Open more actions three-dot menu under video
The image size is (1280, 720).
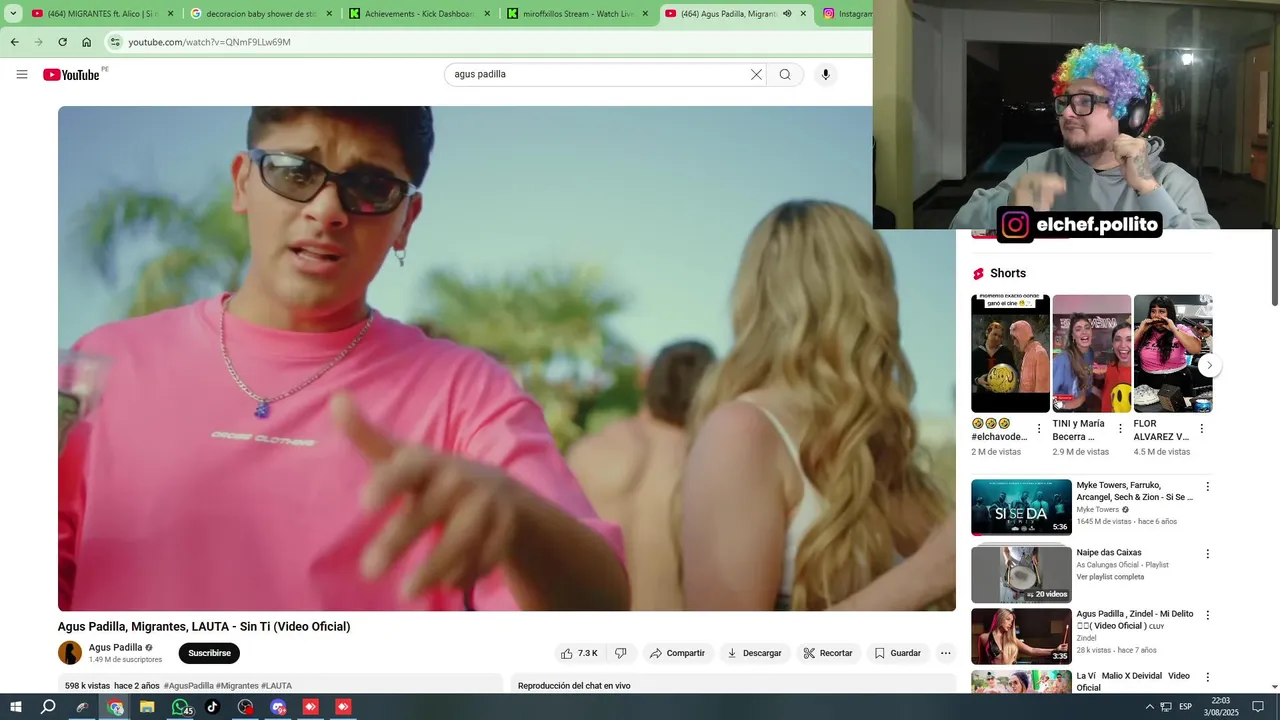click(x=945, y=653)
